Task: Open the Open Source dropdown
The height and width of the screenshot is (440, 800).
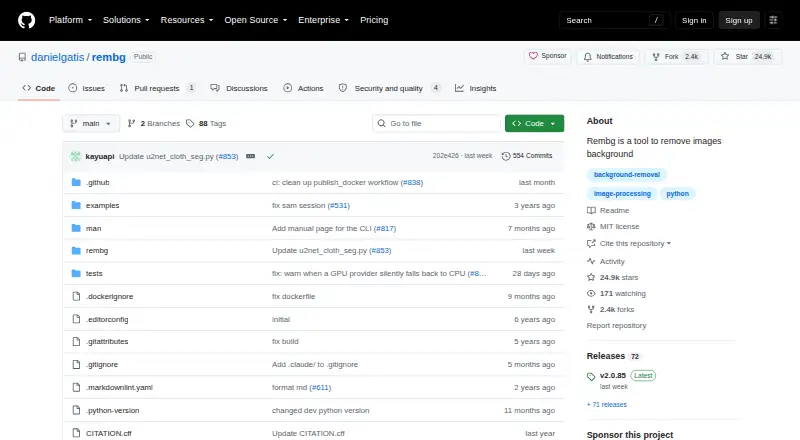Action: (x=256, y=20)
